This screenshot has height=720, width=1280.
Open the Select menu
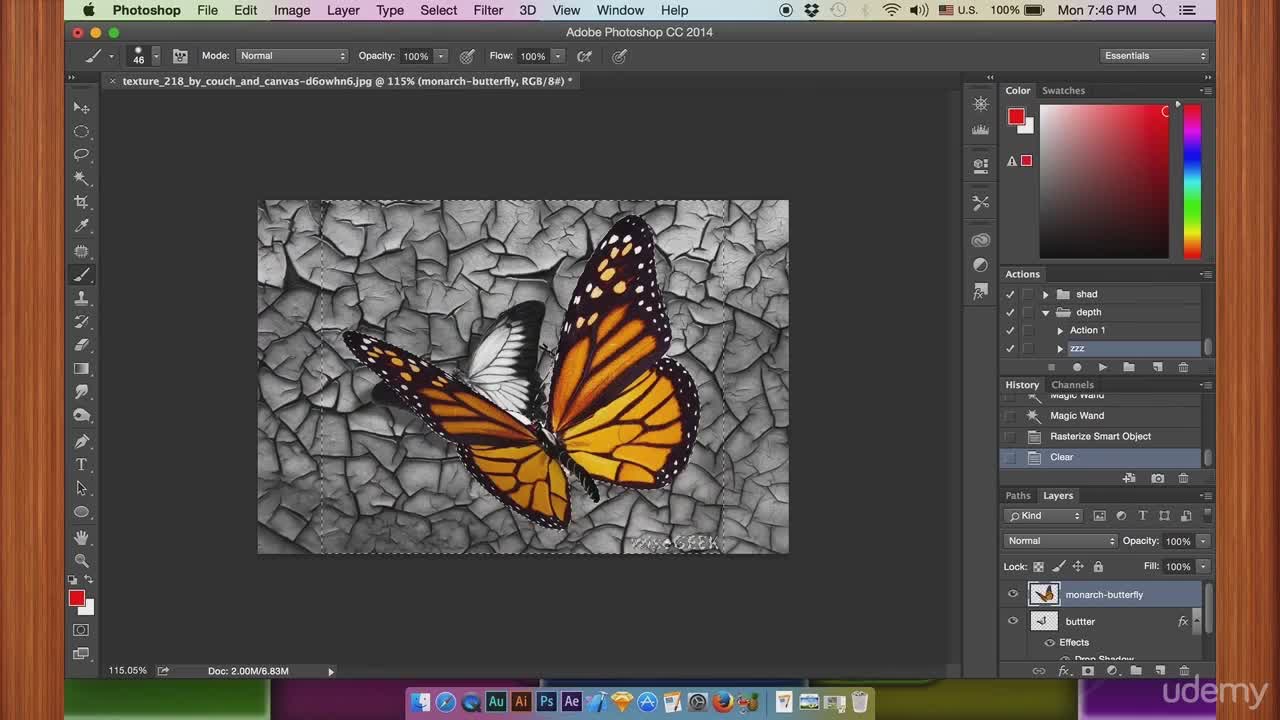click(x=438, y=10)
